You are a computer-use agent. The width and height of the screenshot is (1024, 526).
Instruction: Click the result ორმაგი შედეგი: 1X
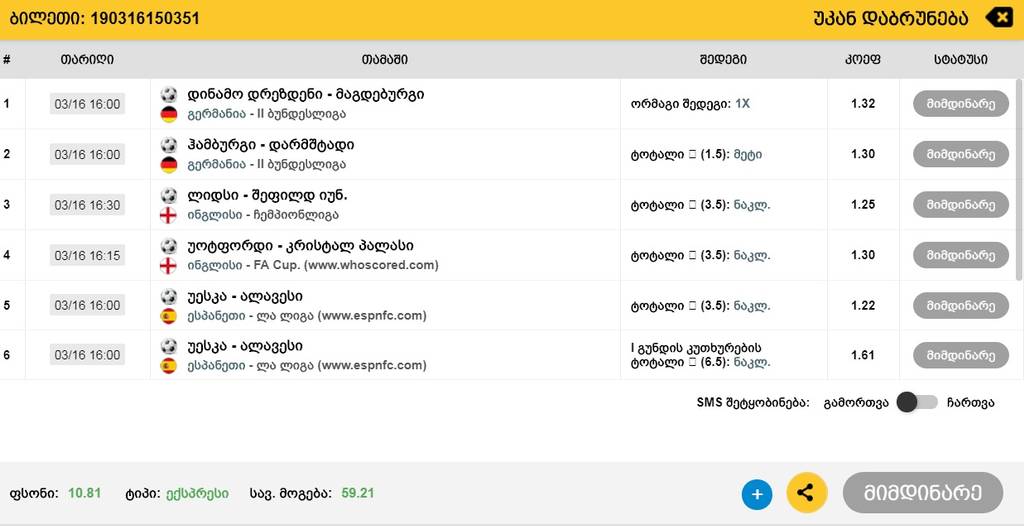click(690, 103)
